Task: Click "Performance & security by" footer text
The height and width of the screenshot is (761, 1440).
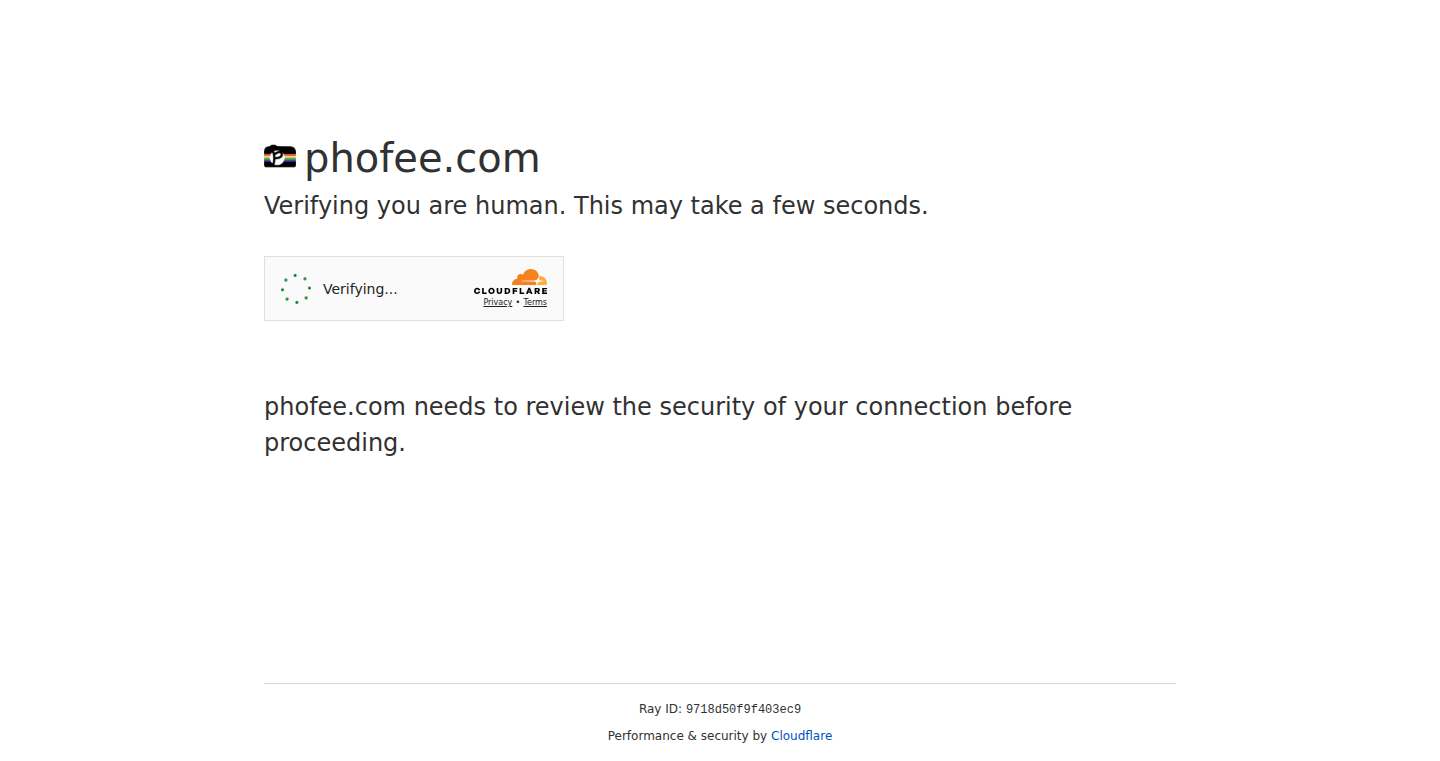Action: (x=687, y=736)
